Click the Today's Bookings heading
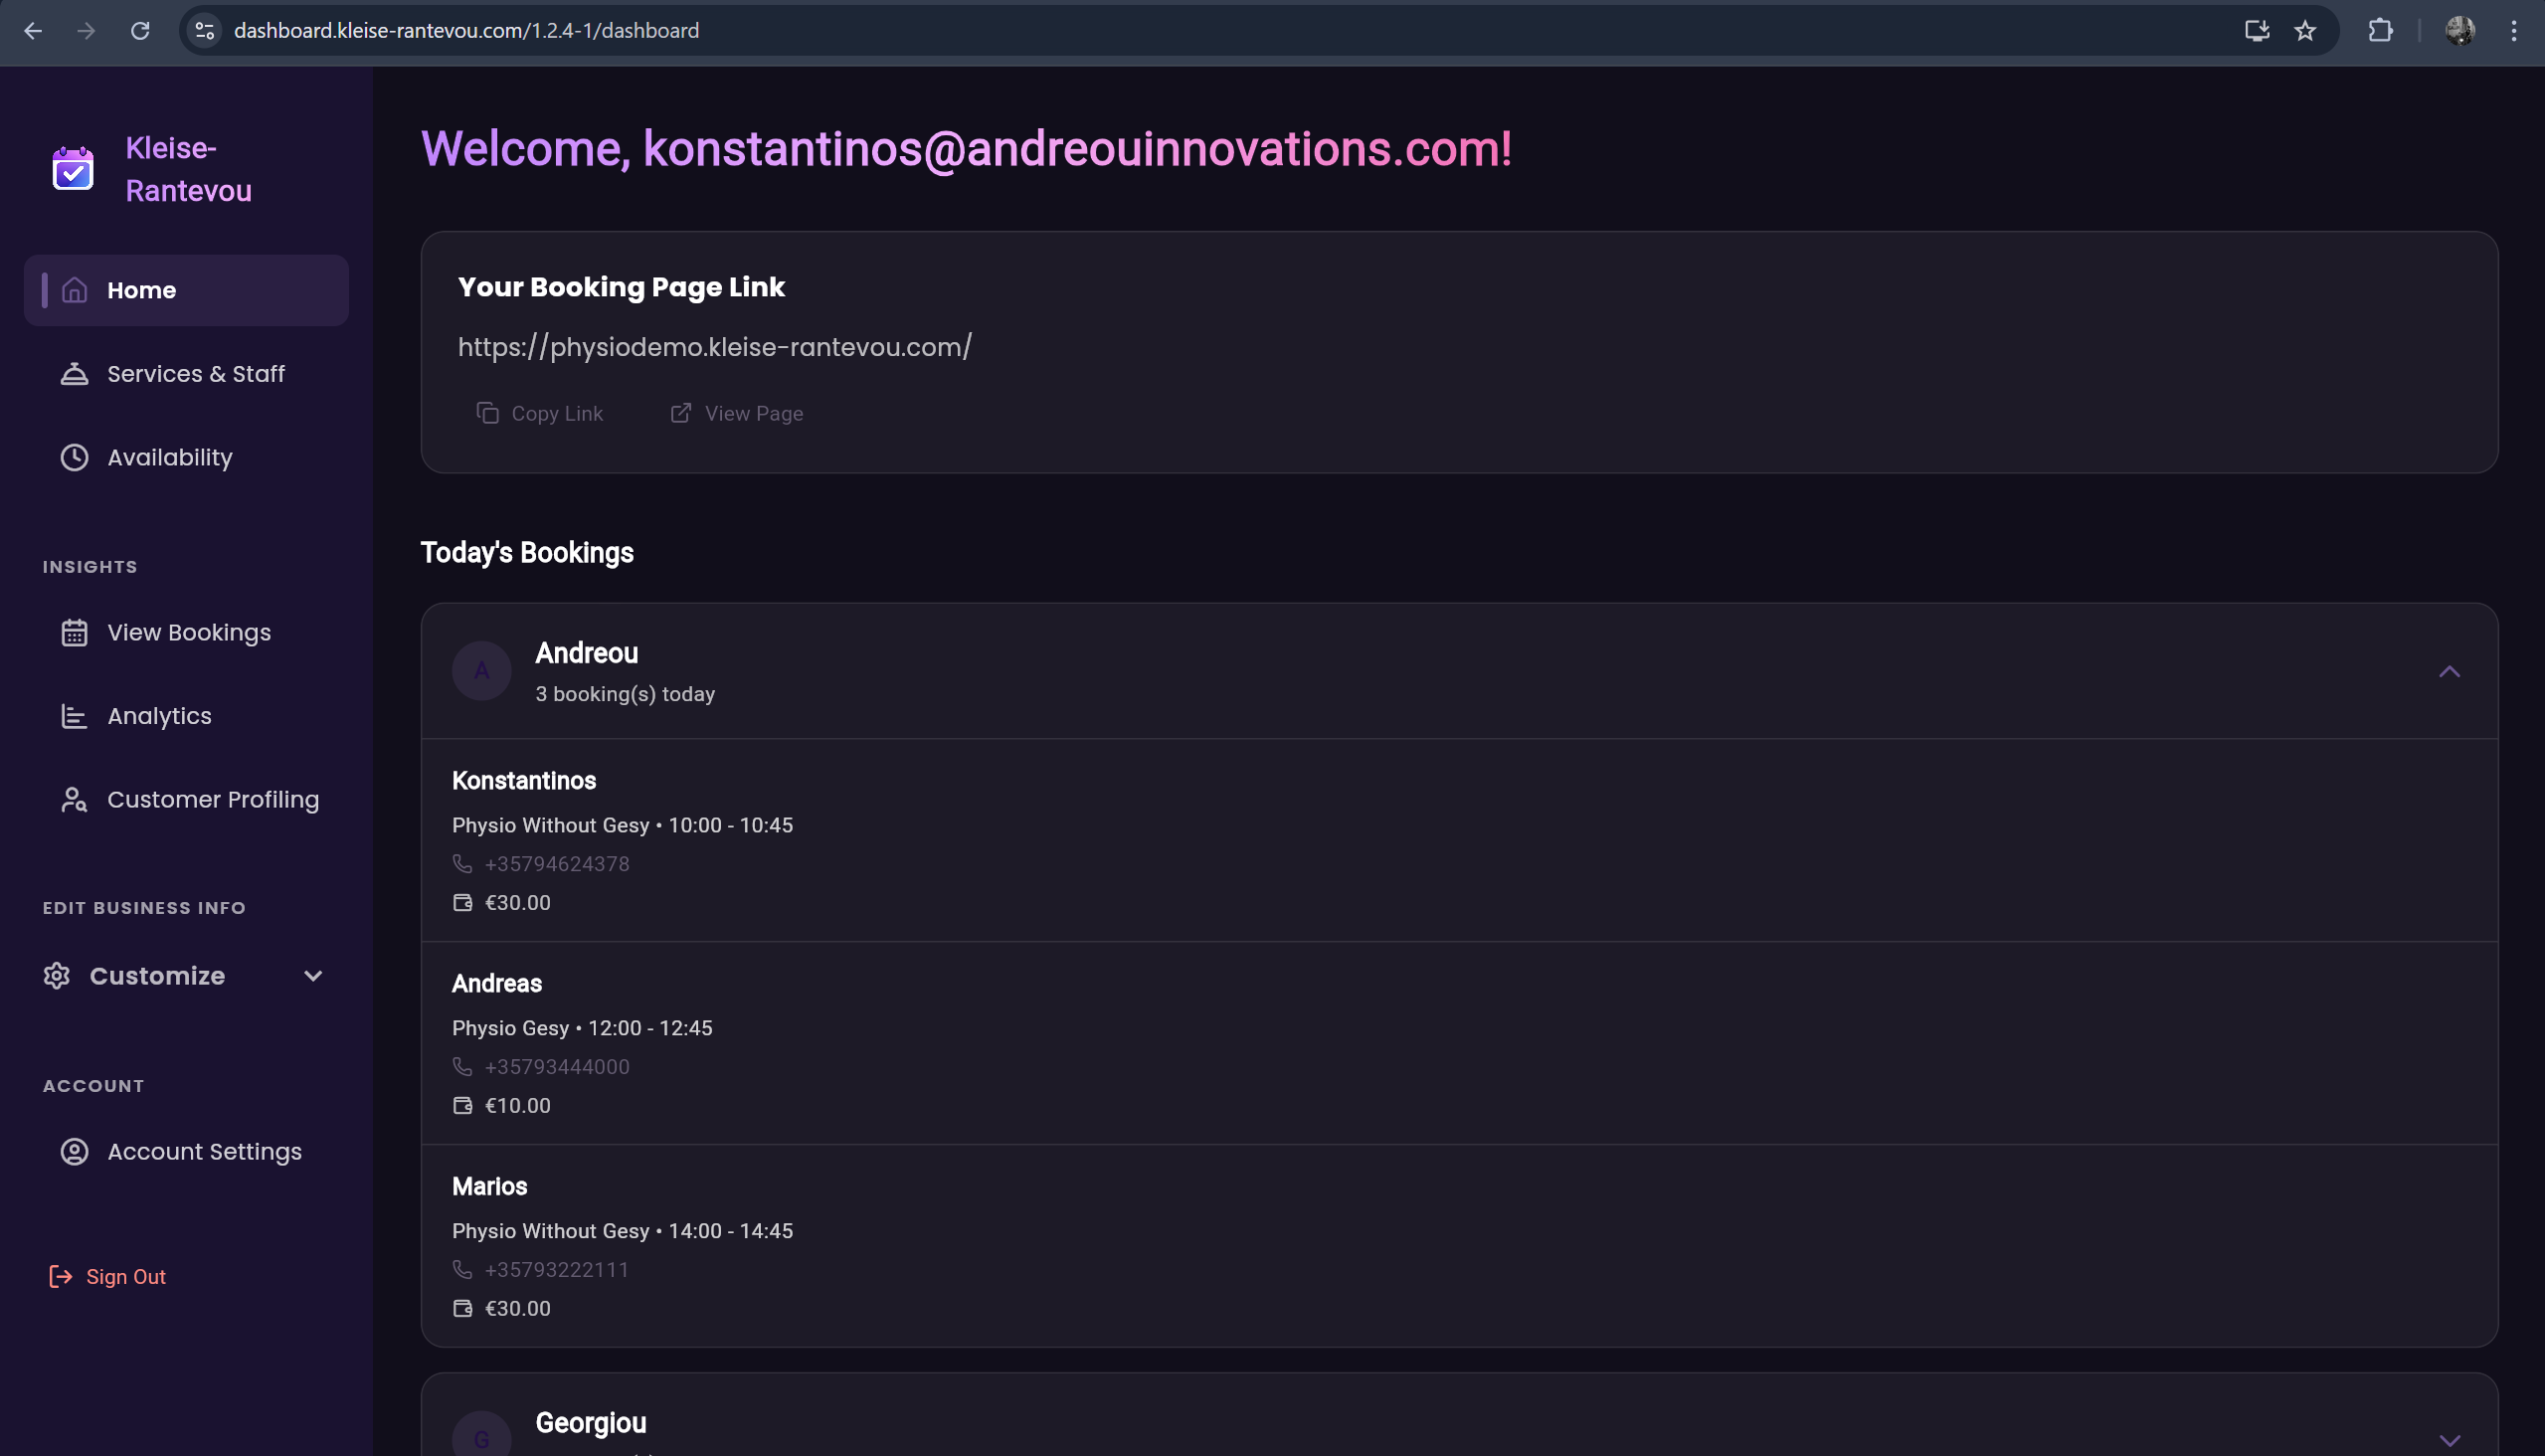Screen dimensions: 2545x1456 [527, 553]
